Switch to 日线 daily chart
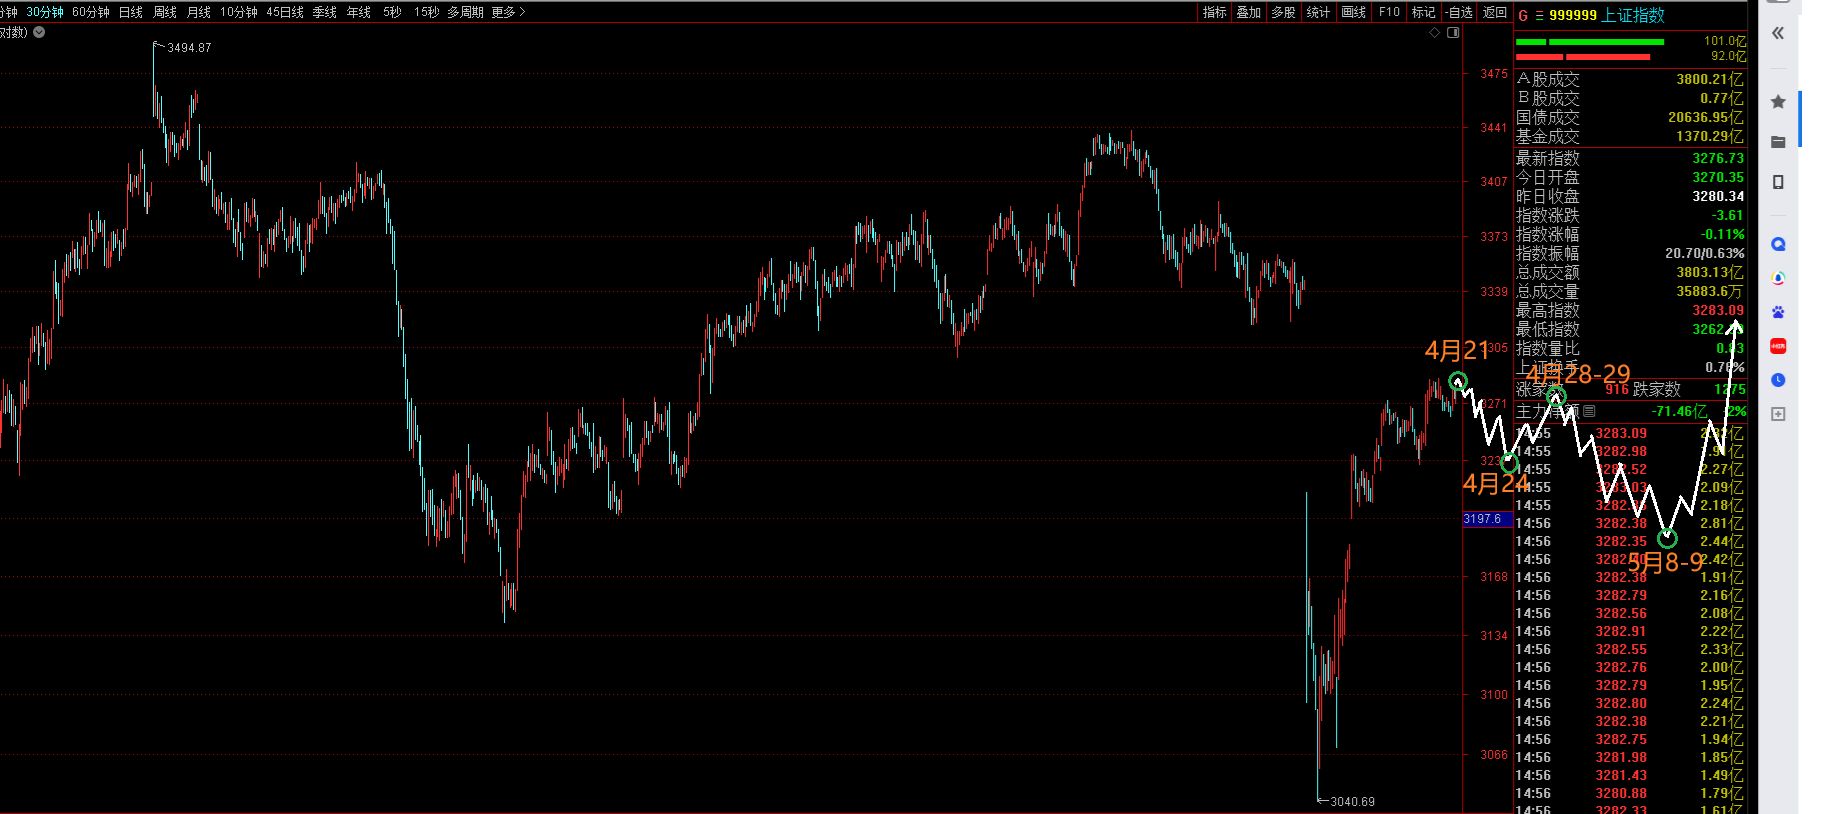Screen dimensions: 1834x814 click(x=131, y=12)
